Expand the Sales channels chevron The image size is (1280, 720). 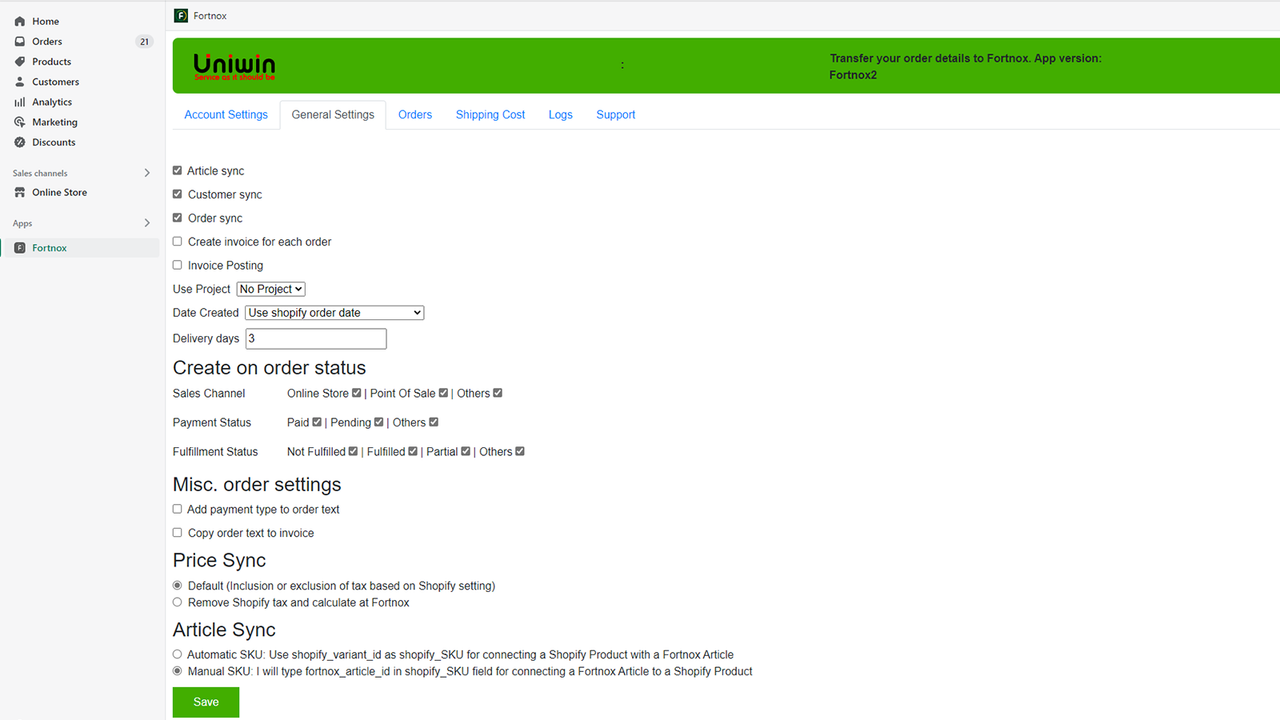147,173
